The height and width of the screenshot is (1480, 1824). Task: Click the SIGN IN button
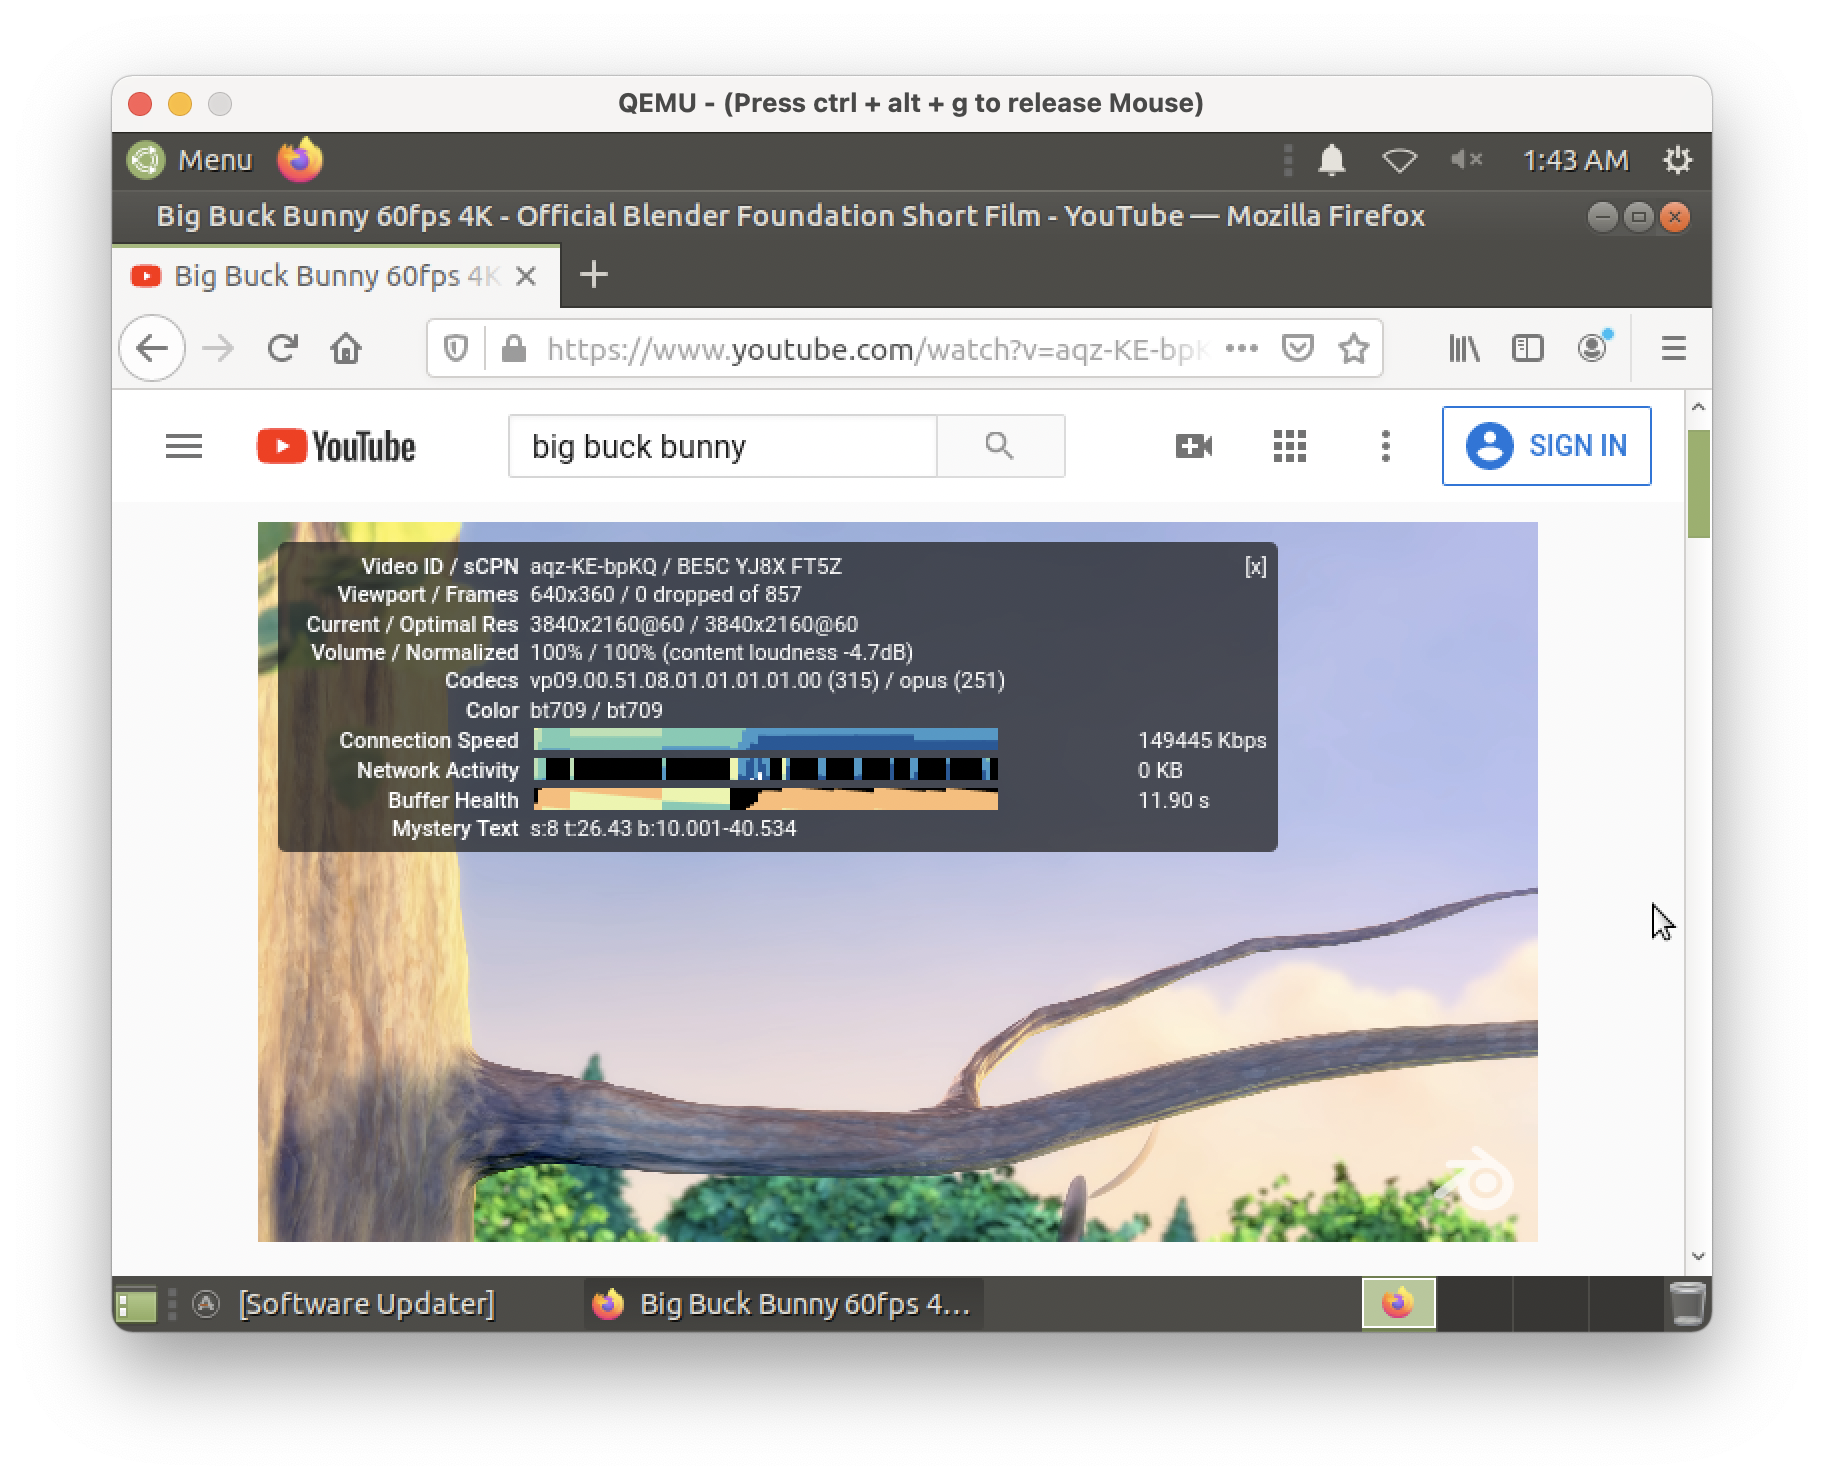1547,446
